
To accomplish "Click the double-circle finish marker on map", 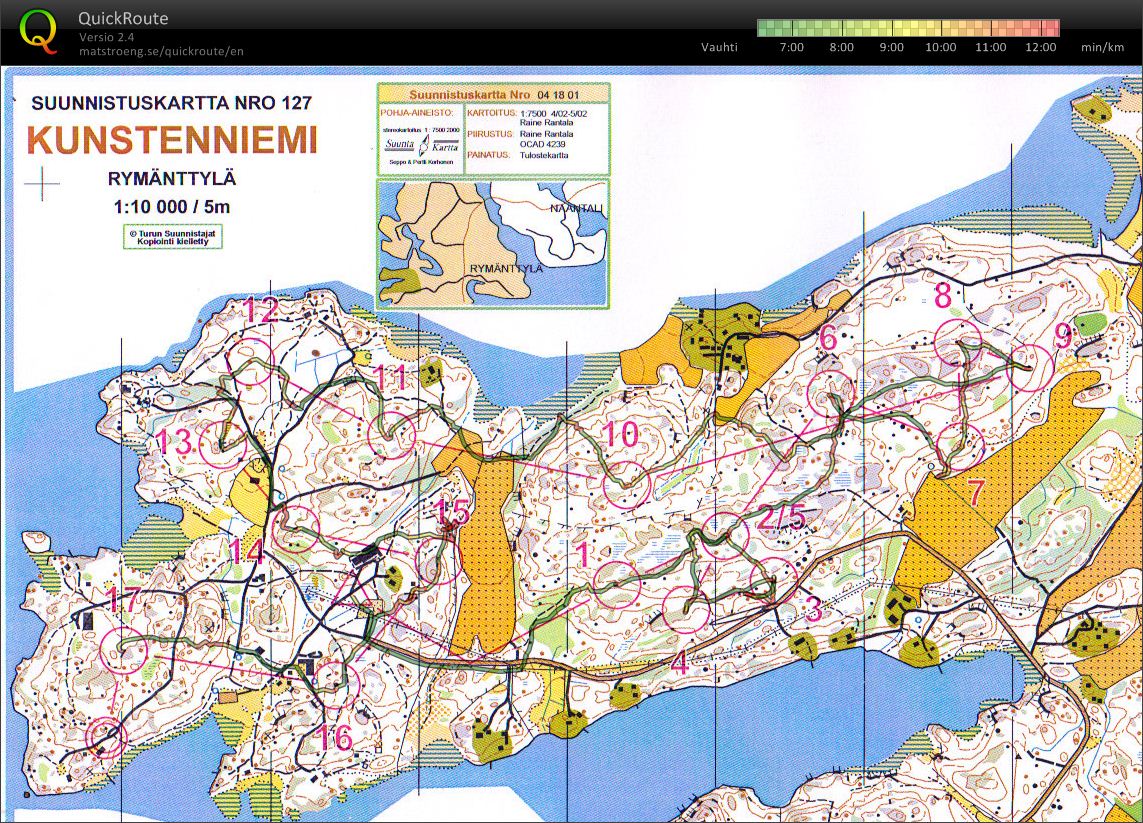I will coord(103,739).
